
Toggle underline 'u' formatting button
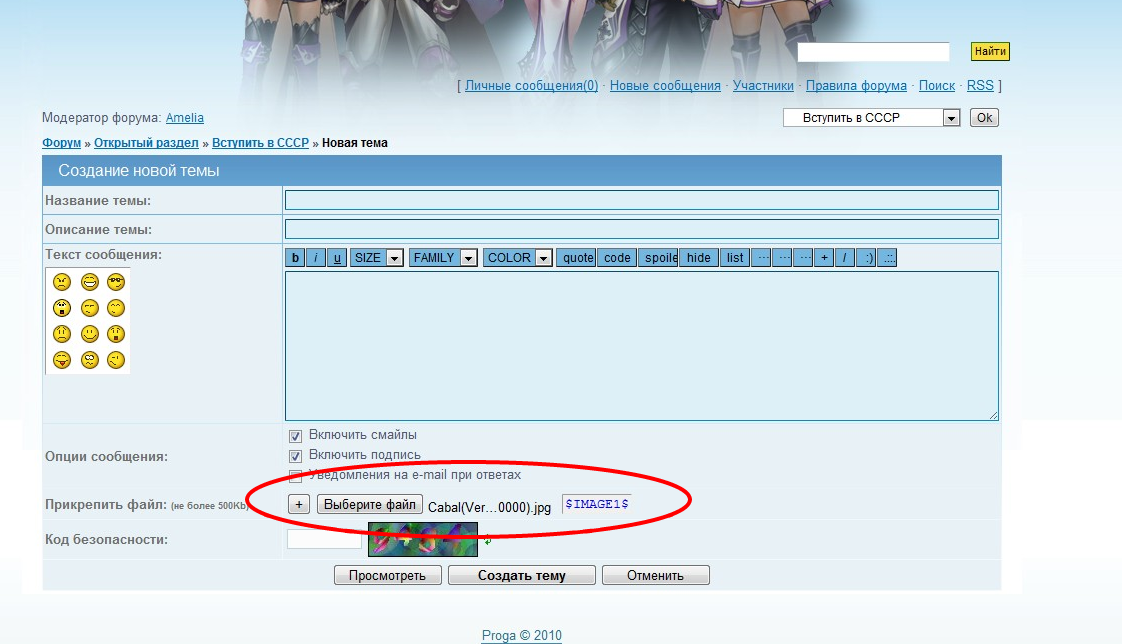337,258
